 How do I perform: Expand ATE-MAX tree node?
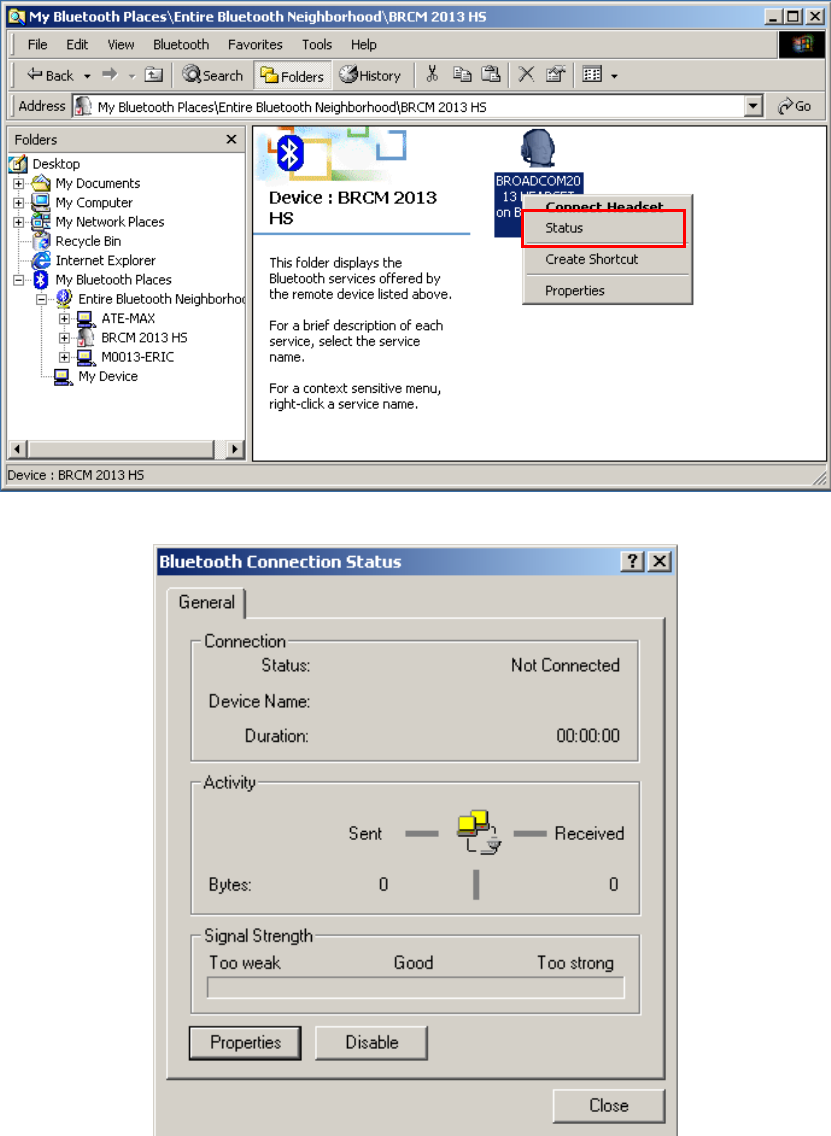(x=64, y=318)
